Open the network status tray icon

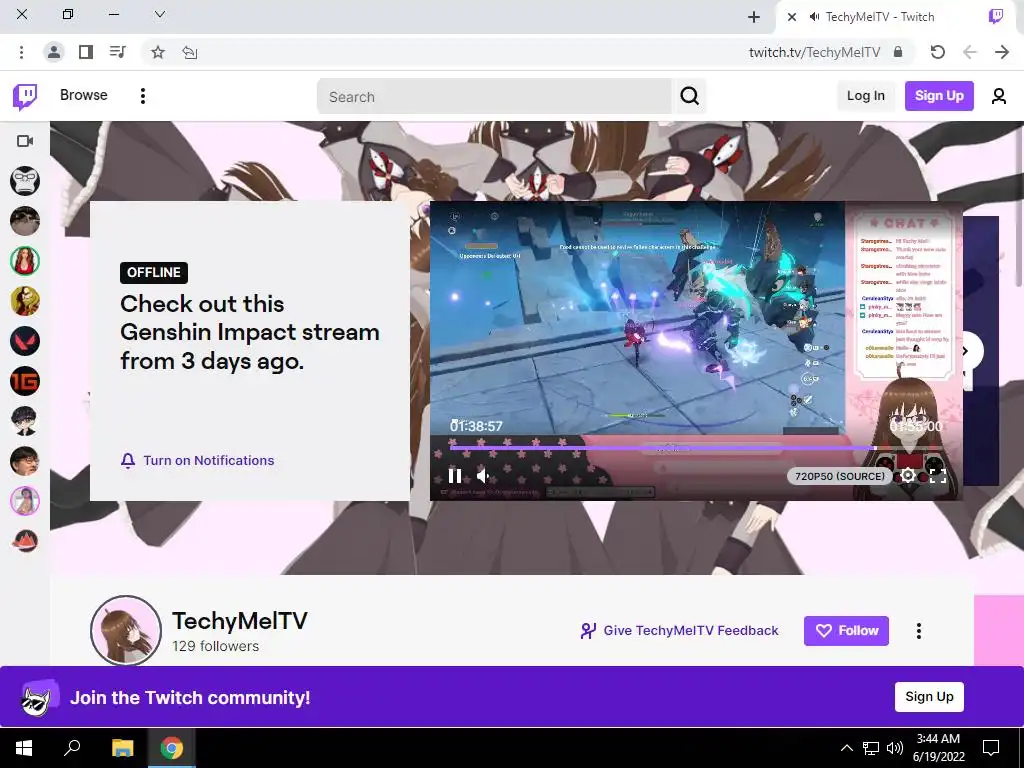point(871,748)
